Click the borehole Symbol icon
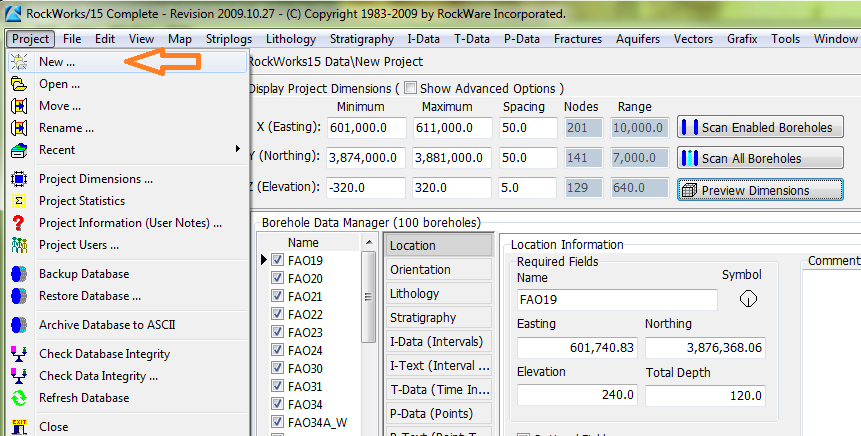This screenshot has width=861, height=436. 748,299
